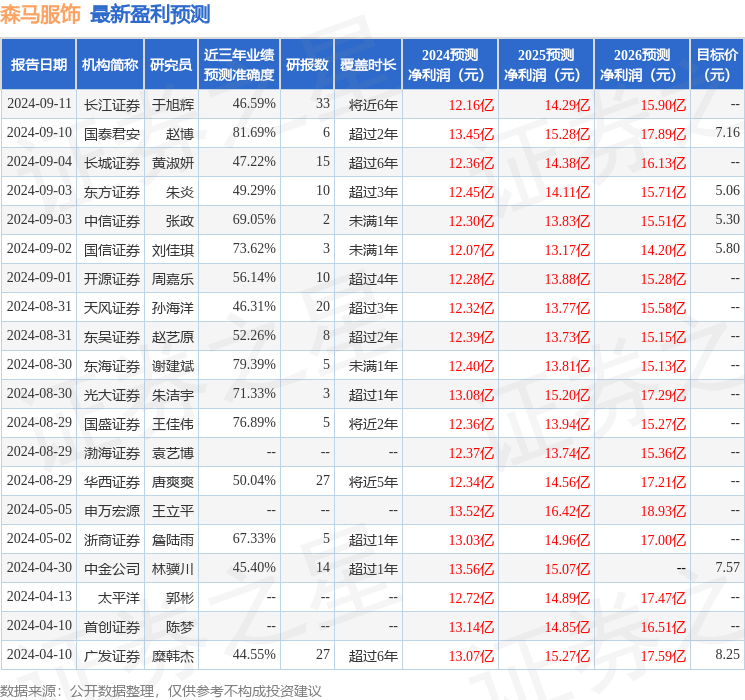Select the 东吴证券 institution cell

click(112, 337)
